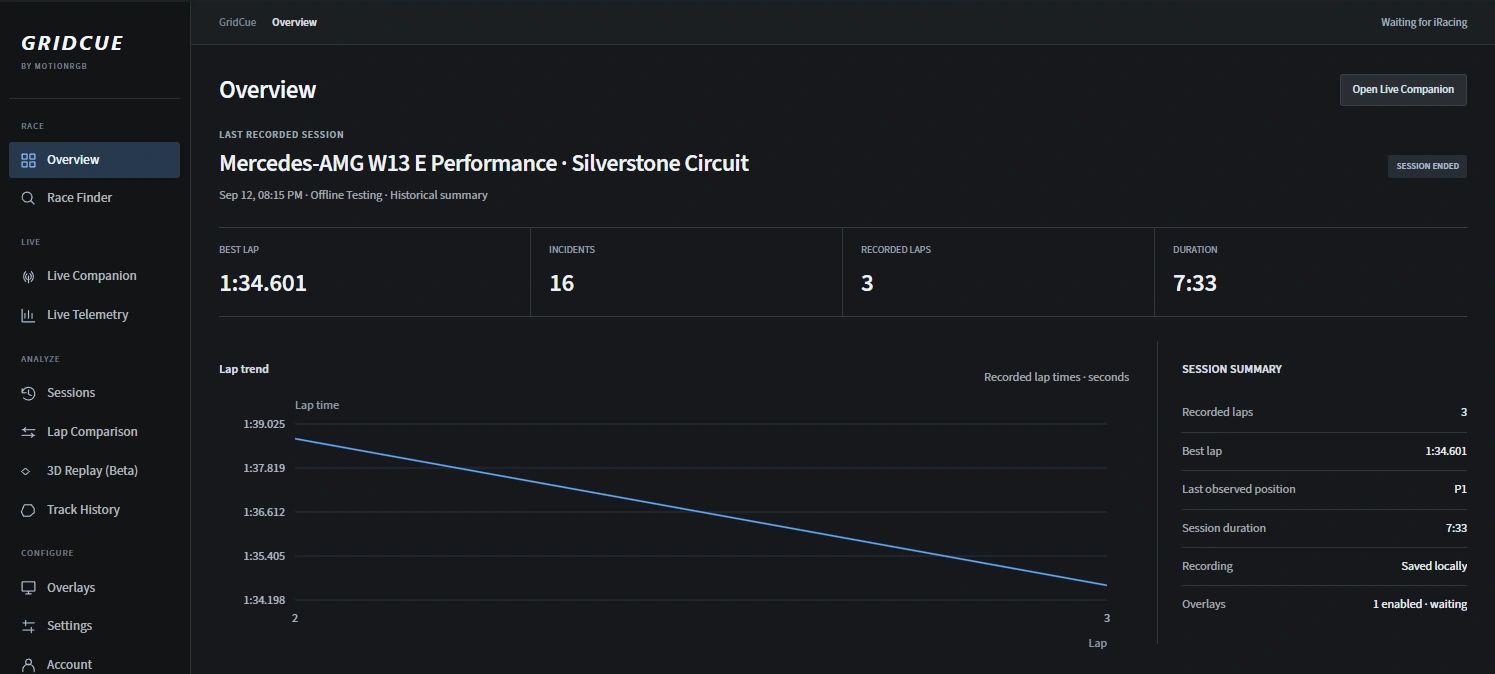The image size is (1495, 674).
Task: Click the SESSION ENDED badge
Action: tap(1427, 166)
